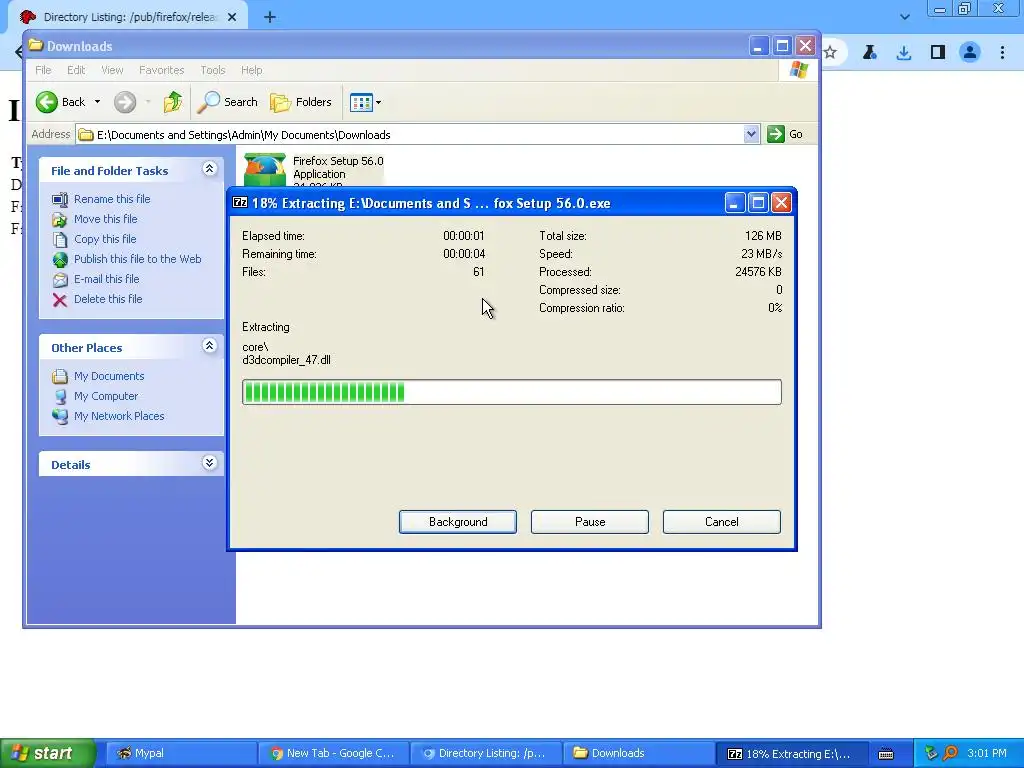This screenshot has height=768, width=1024.
Task: Click the magnifier tray icon
Action: (950, 754)
